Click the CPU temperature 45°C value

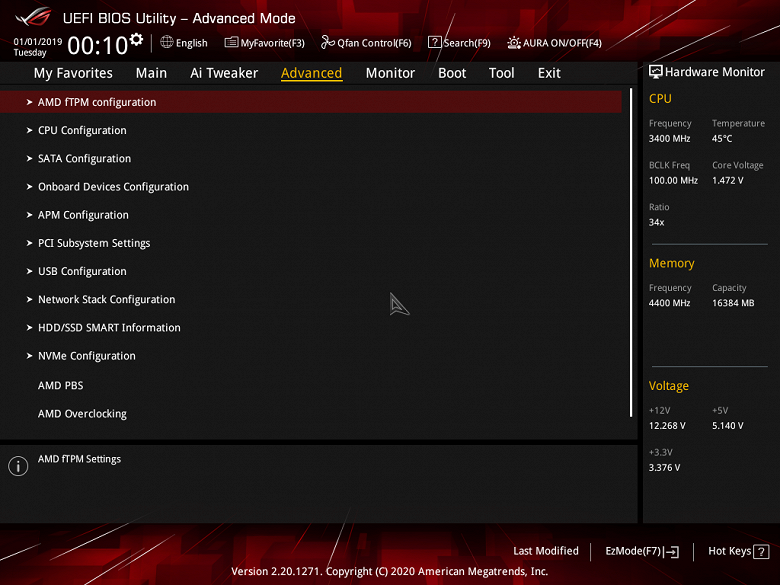click(722, 139)
